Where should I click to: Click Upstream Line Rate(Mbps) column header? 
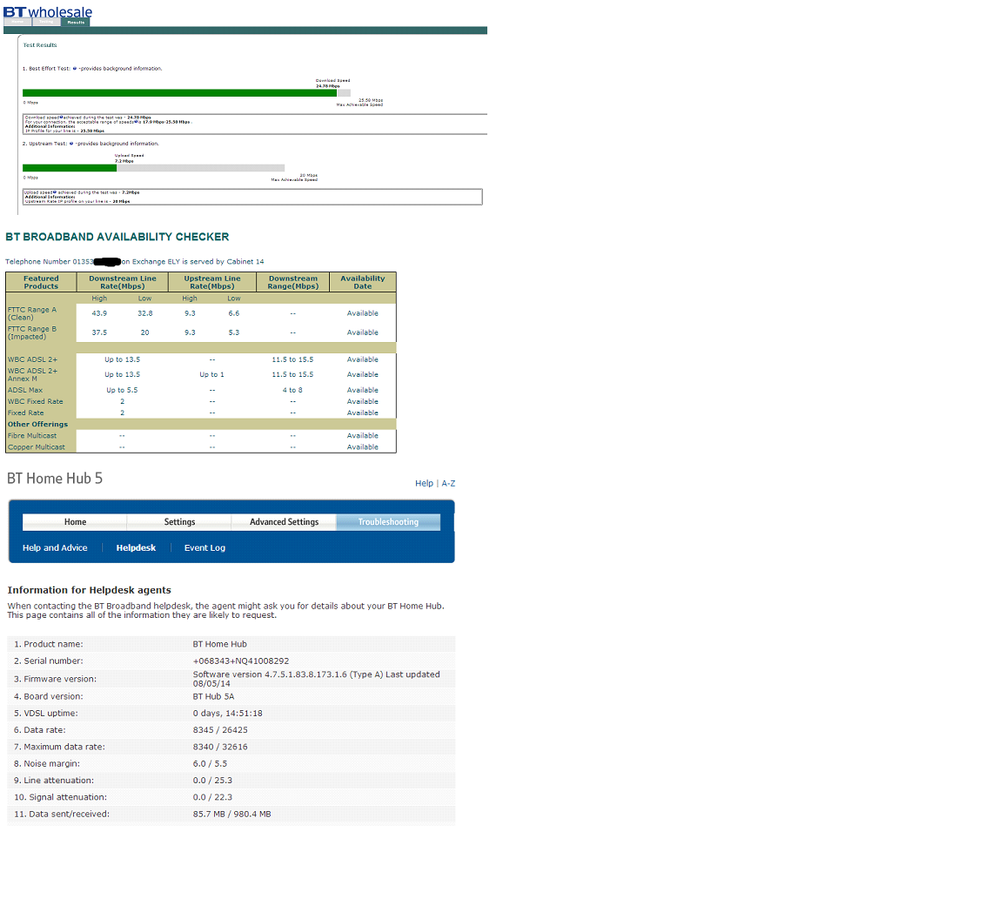pos(212,282)
